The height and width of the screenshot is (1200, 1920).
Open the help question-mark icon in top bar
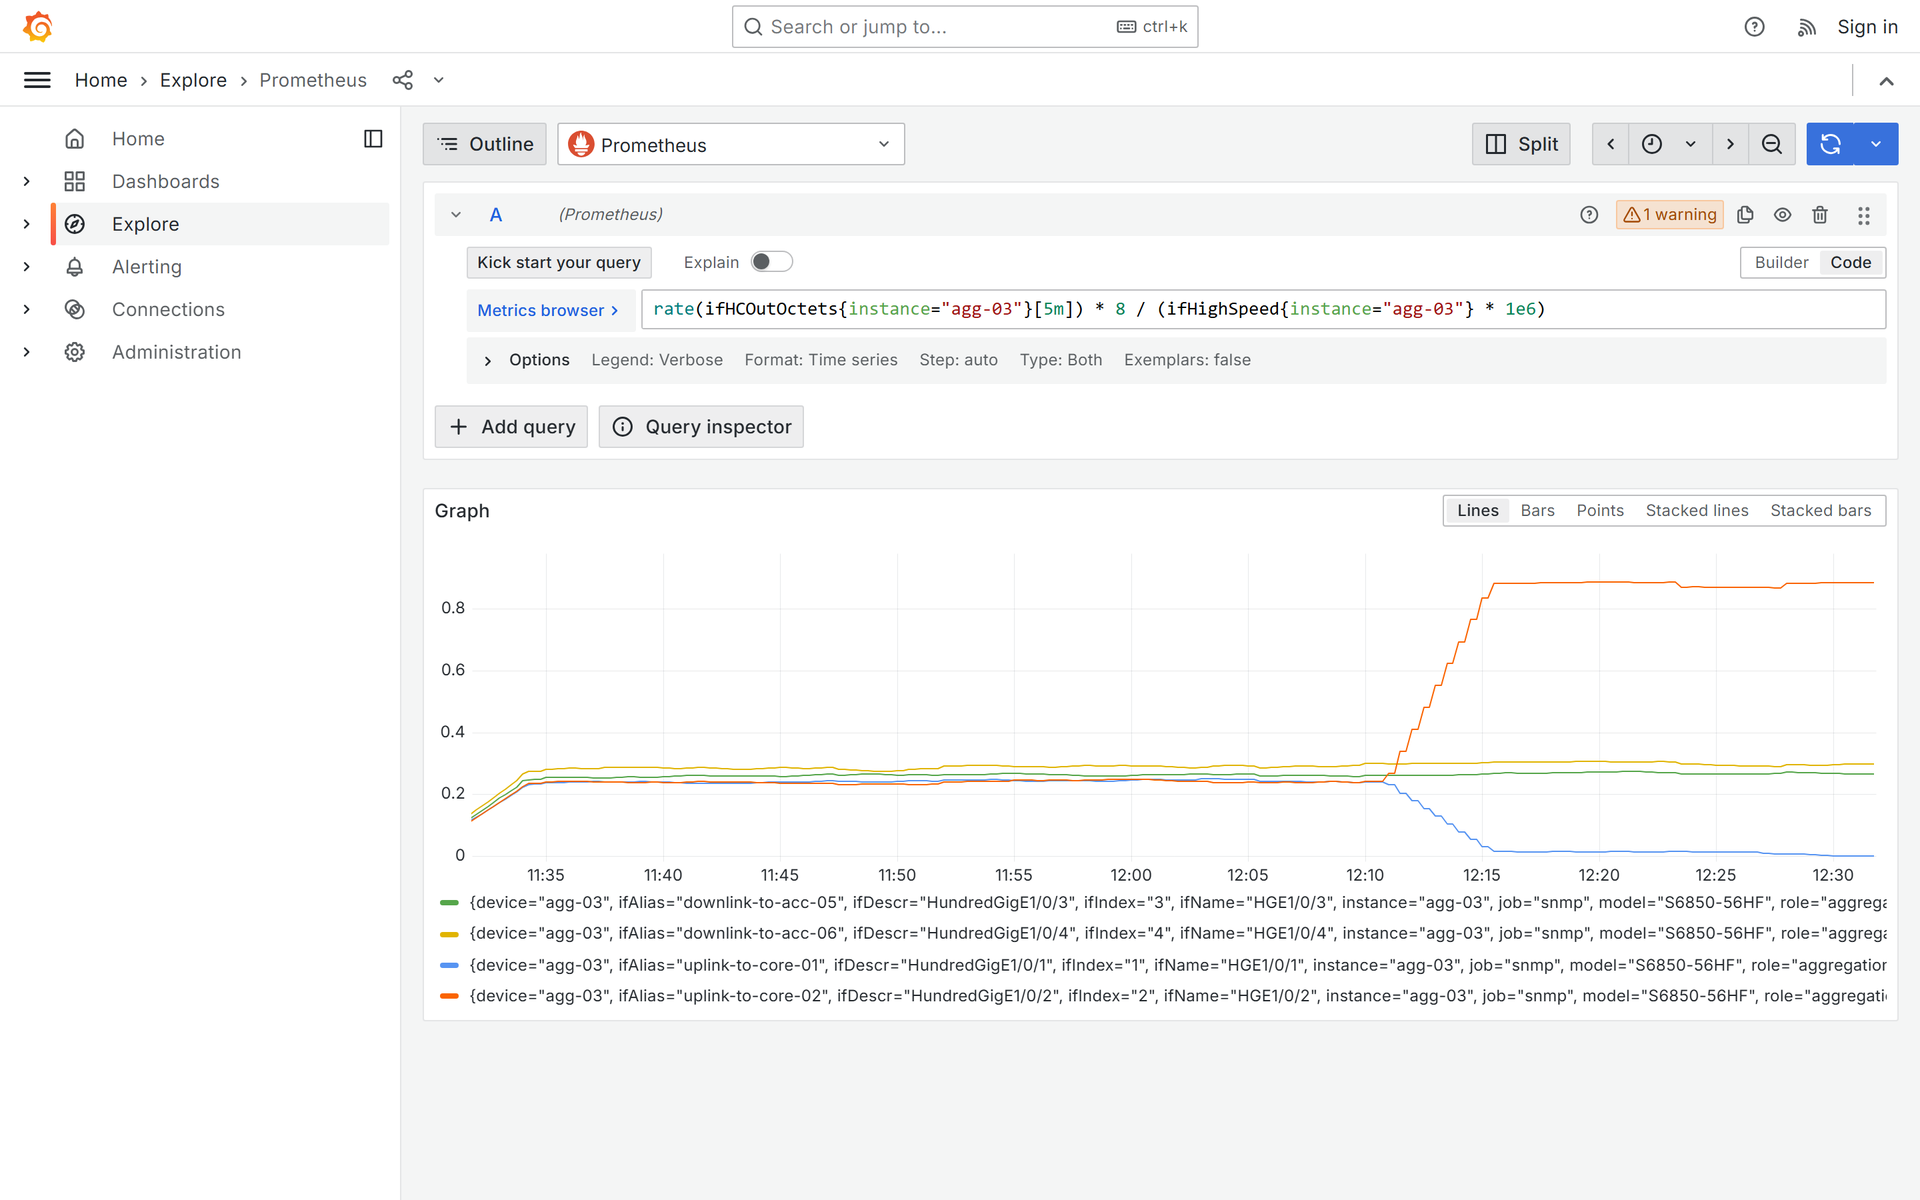1754,27
